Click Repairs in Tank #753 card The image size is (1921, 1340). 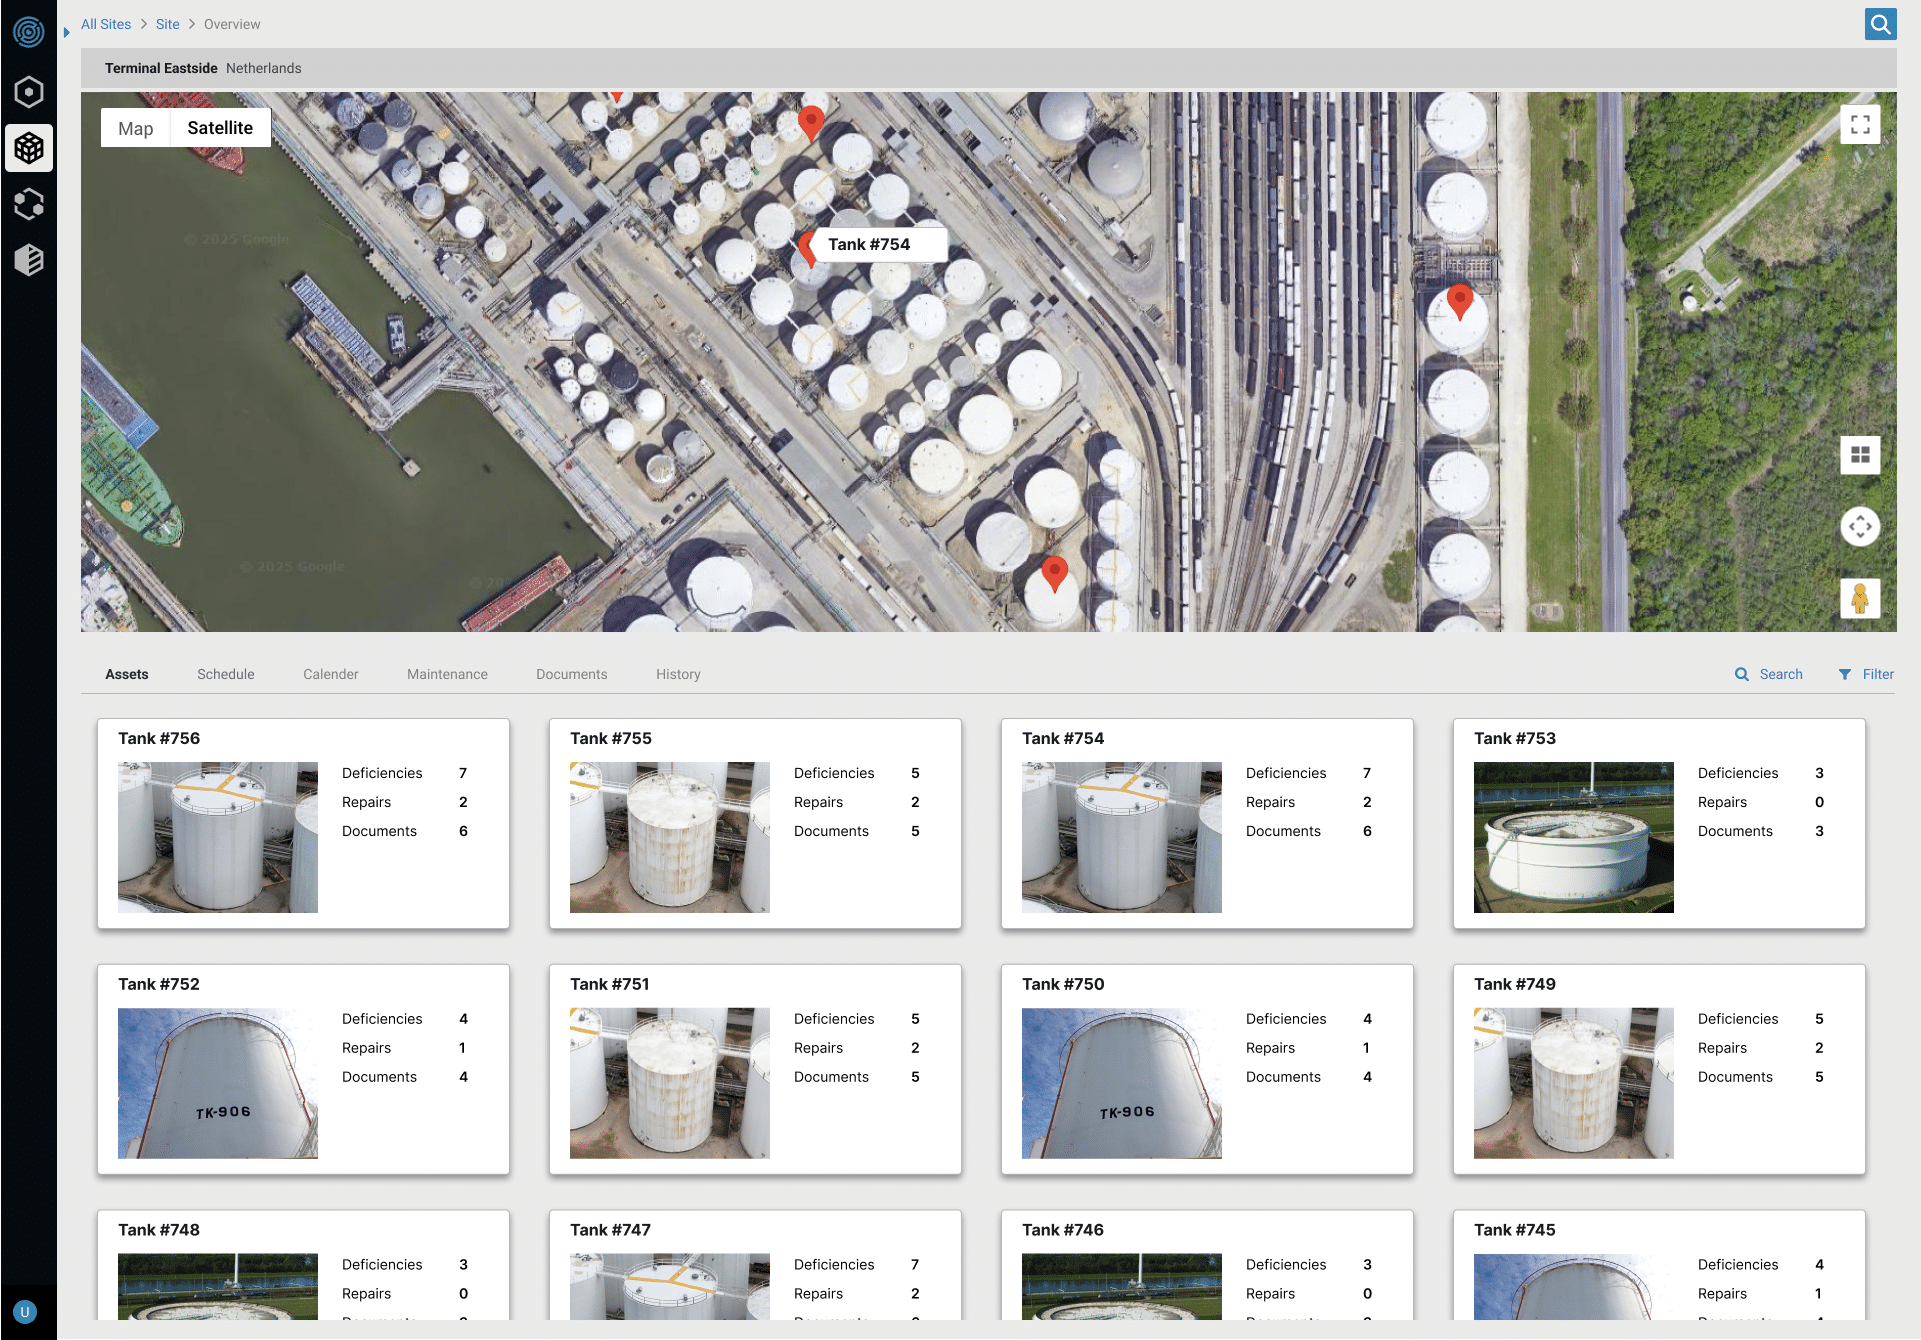1722,802
